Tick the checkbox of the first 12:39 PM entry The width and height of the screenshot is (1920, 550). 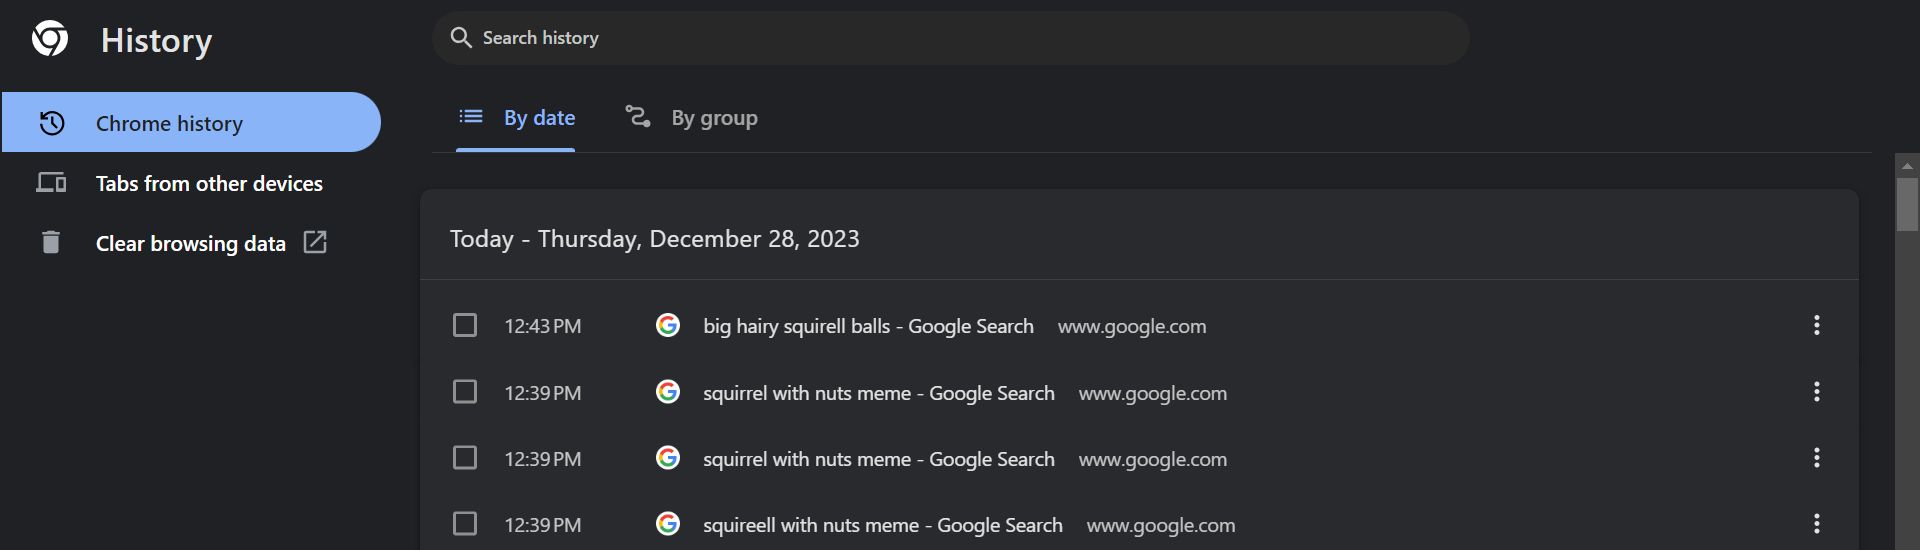click(465, 392)
